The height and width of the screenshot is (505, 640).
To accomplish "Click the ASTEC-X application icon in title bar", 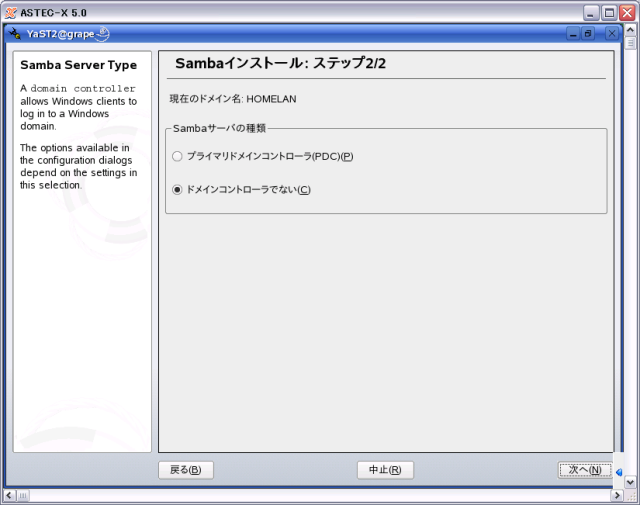I will click(x=11, y=13).
